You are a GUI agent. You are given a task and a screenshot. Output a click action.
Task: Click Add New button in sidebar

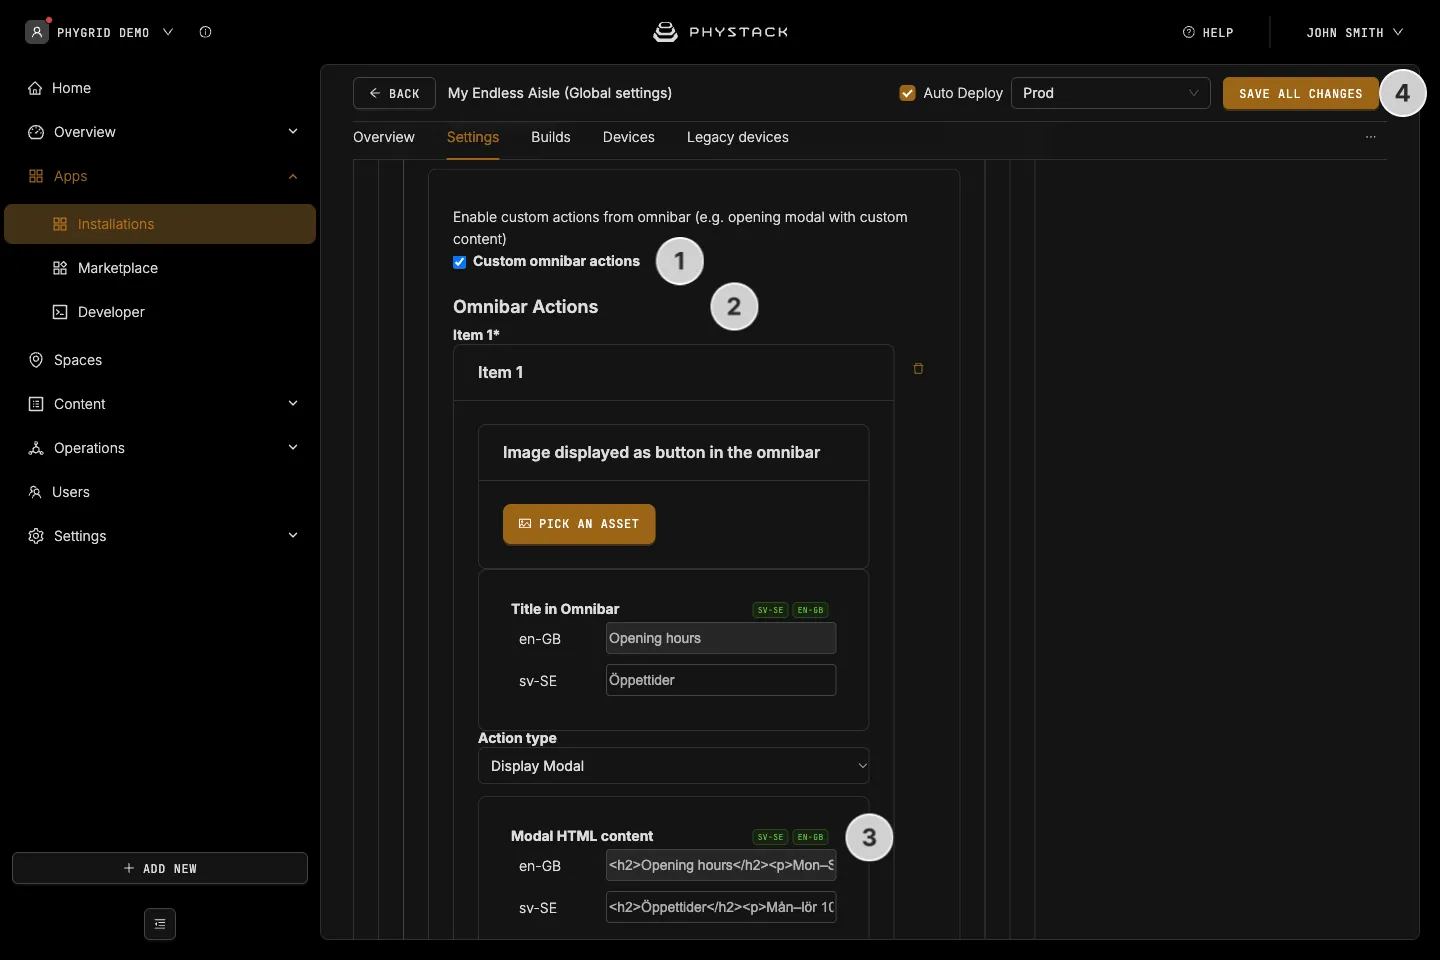pyautogui.click(x=160, y=868)
